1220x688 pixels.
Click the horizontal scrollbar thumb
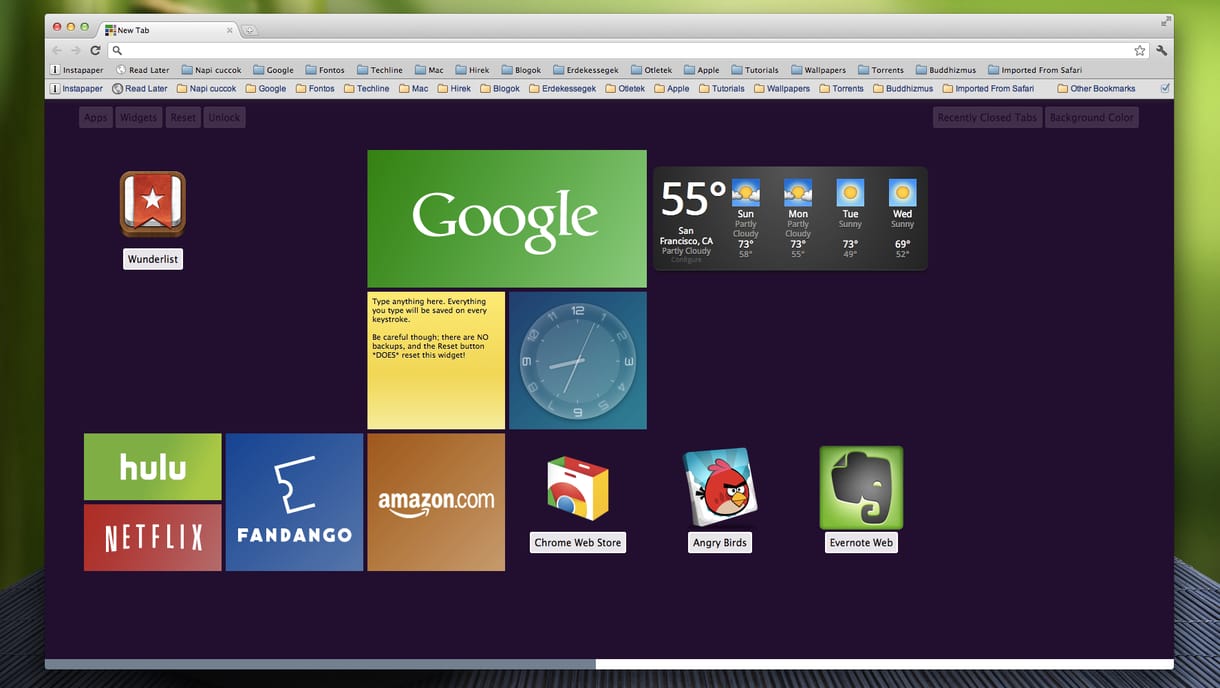pyautogui.click(x=320, y=664)
